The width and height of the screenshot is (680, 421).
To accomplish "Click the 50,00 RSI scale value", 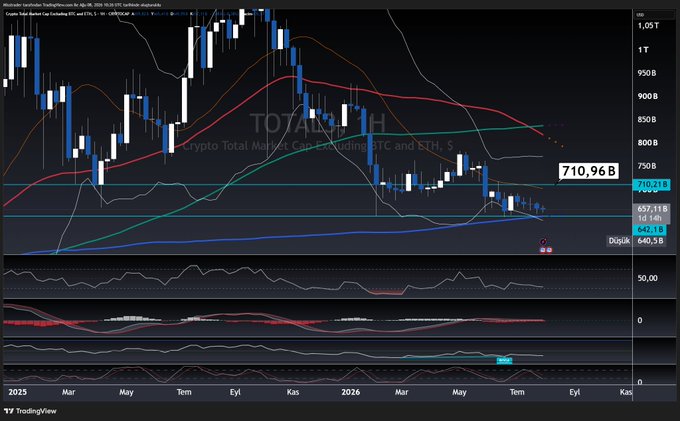I will [647, 278].
